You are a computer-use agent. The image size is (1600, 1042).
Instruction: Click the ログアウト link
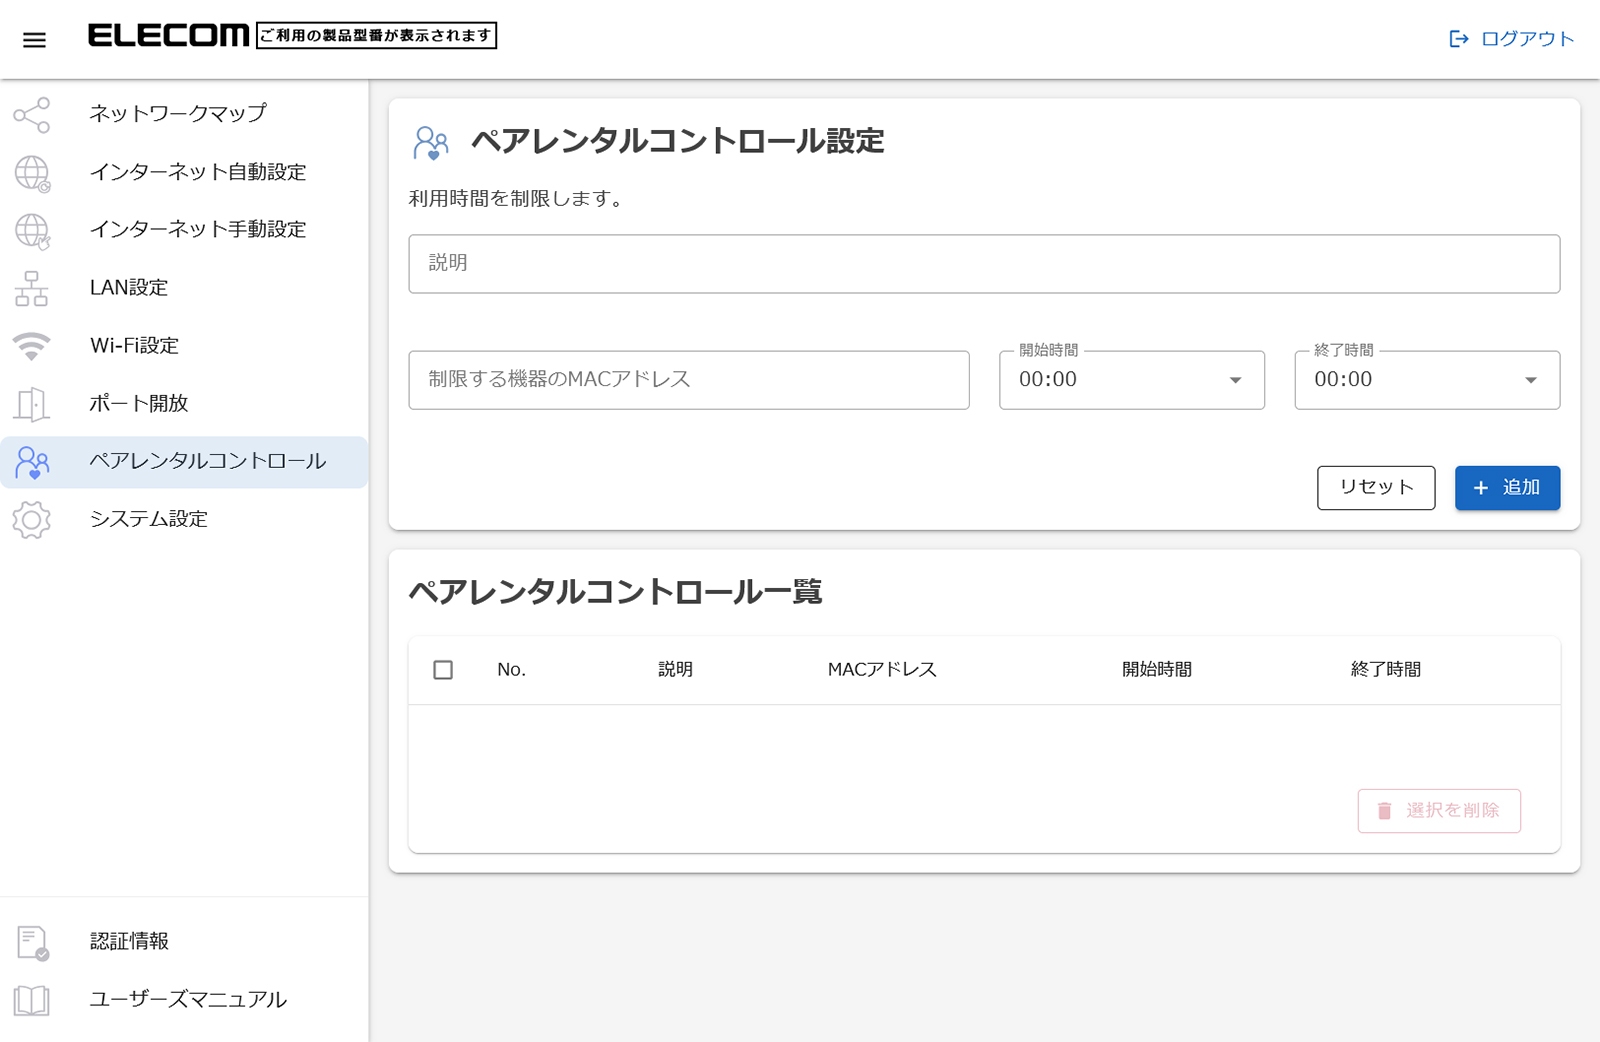[1512, 39]
